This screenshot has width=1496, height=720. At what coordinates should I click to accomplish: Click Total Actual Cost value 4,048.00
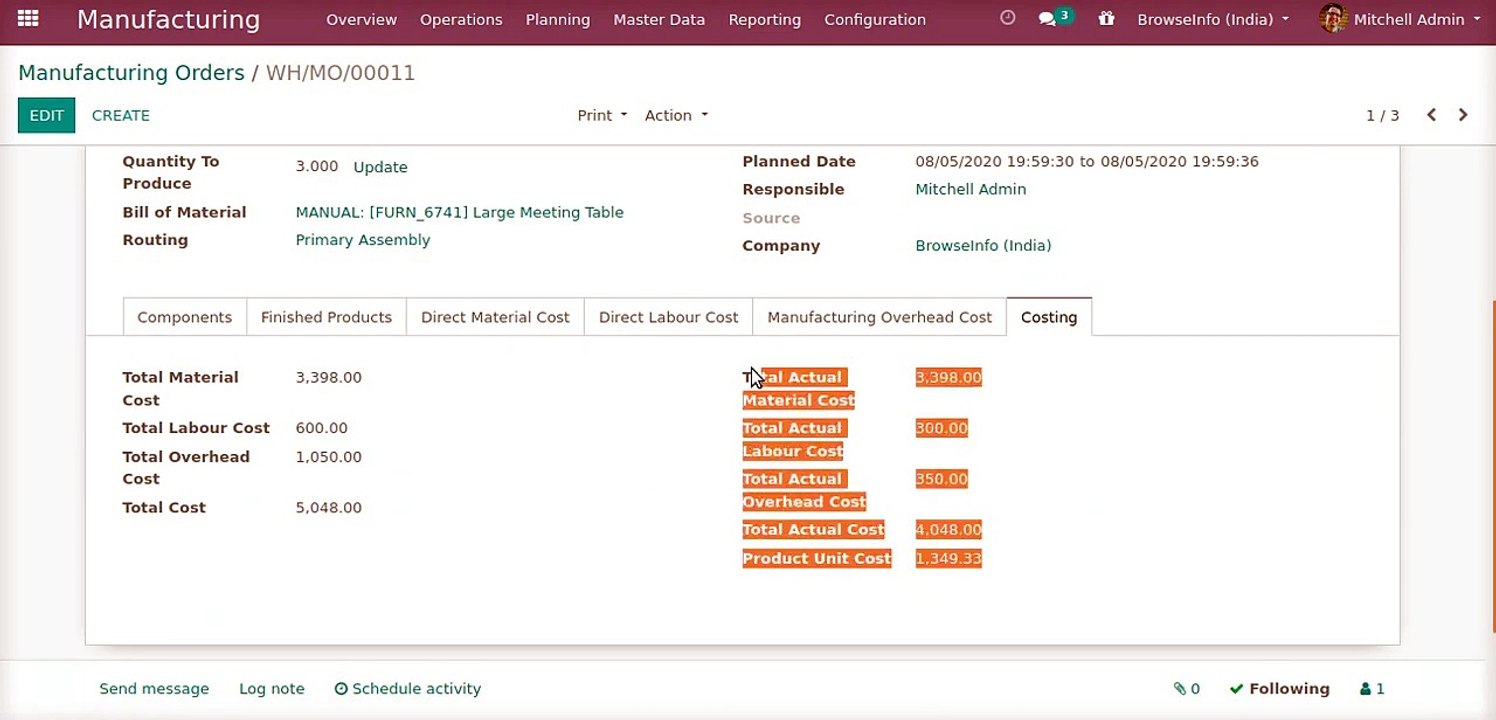tap(948, 530)
